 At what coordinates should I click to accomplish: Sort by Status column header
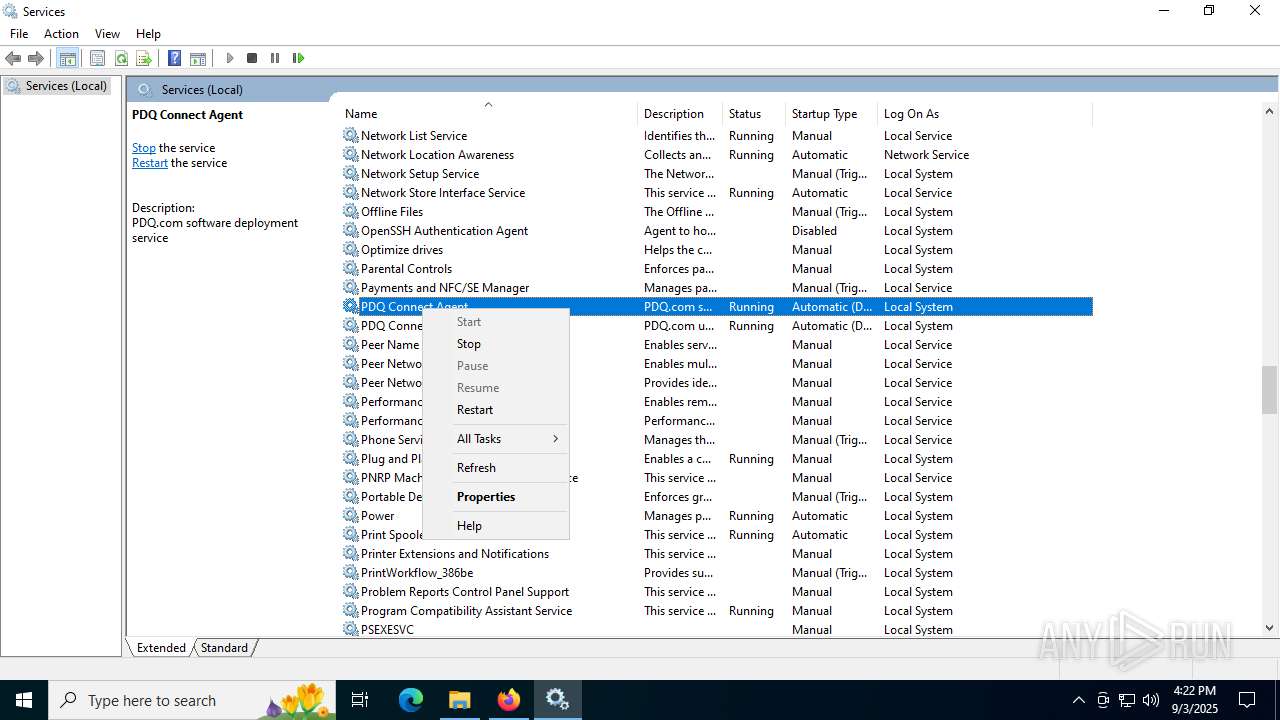coord(754,113)
